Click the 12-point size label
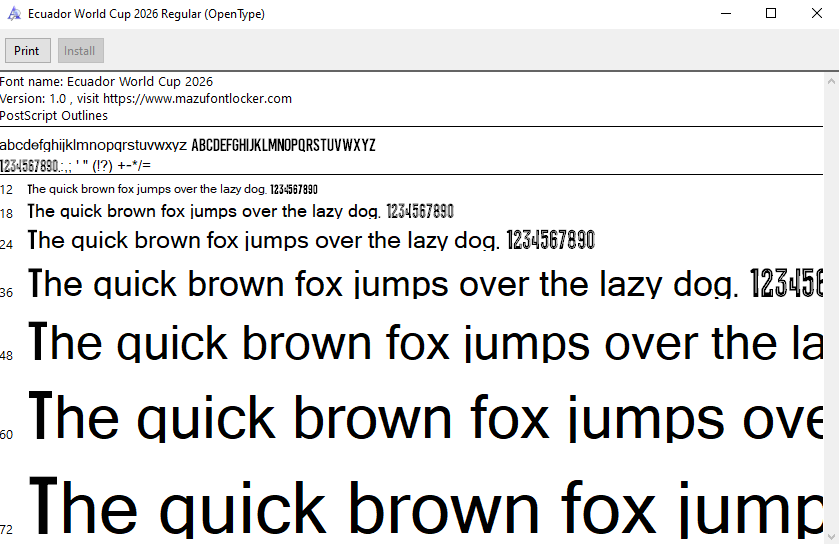The width and height of the screenshot is (839, 544). pyautogui.click(x=7, y=190)
